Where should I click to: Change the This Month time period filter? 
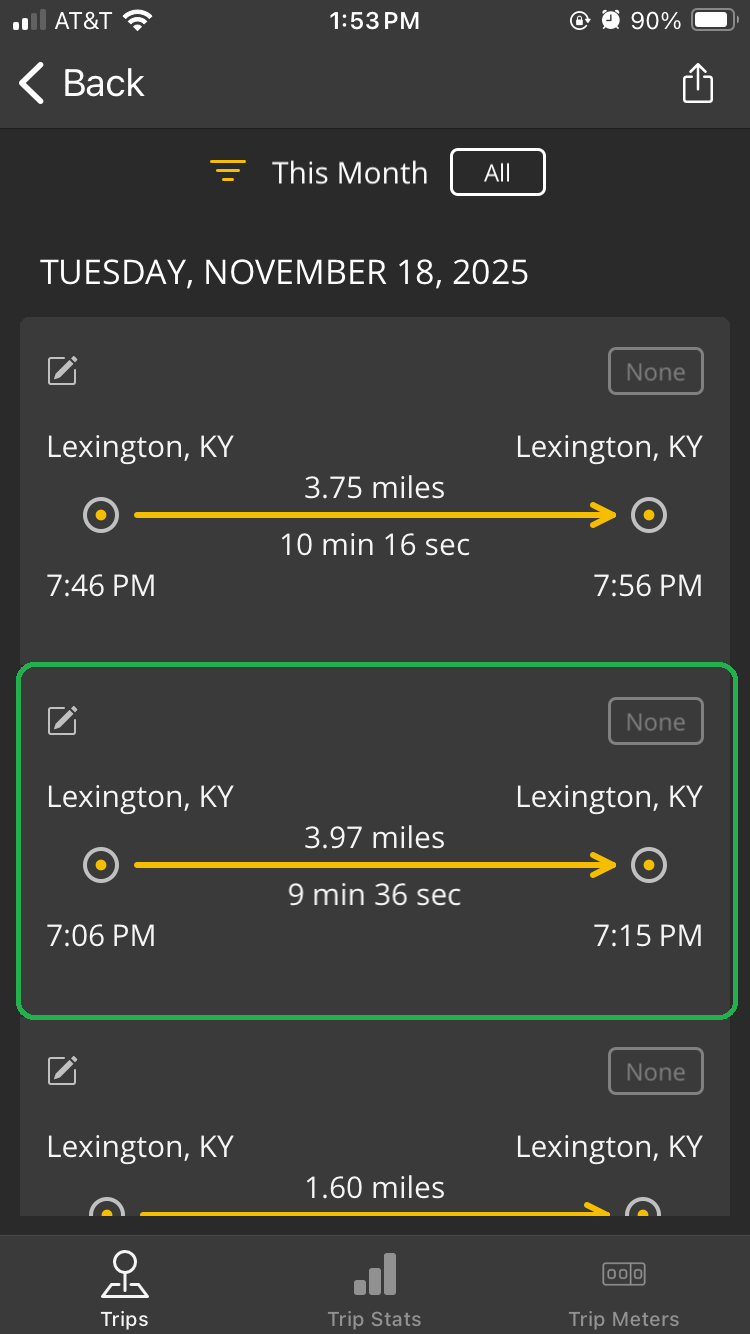click(350, 171)
